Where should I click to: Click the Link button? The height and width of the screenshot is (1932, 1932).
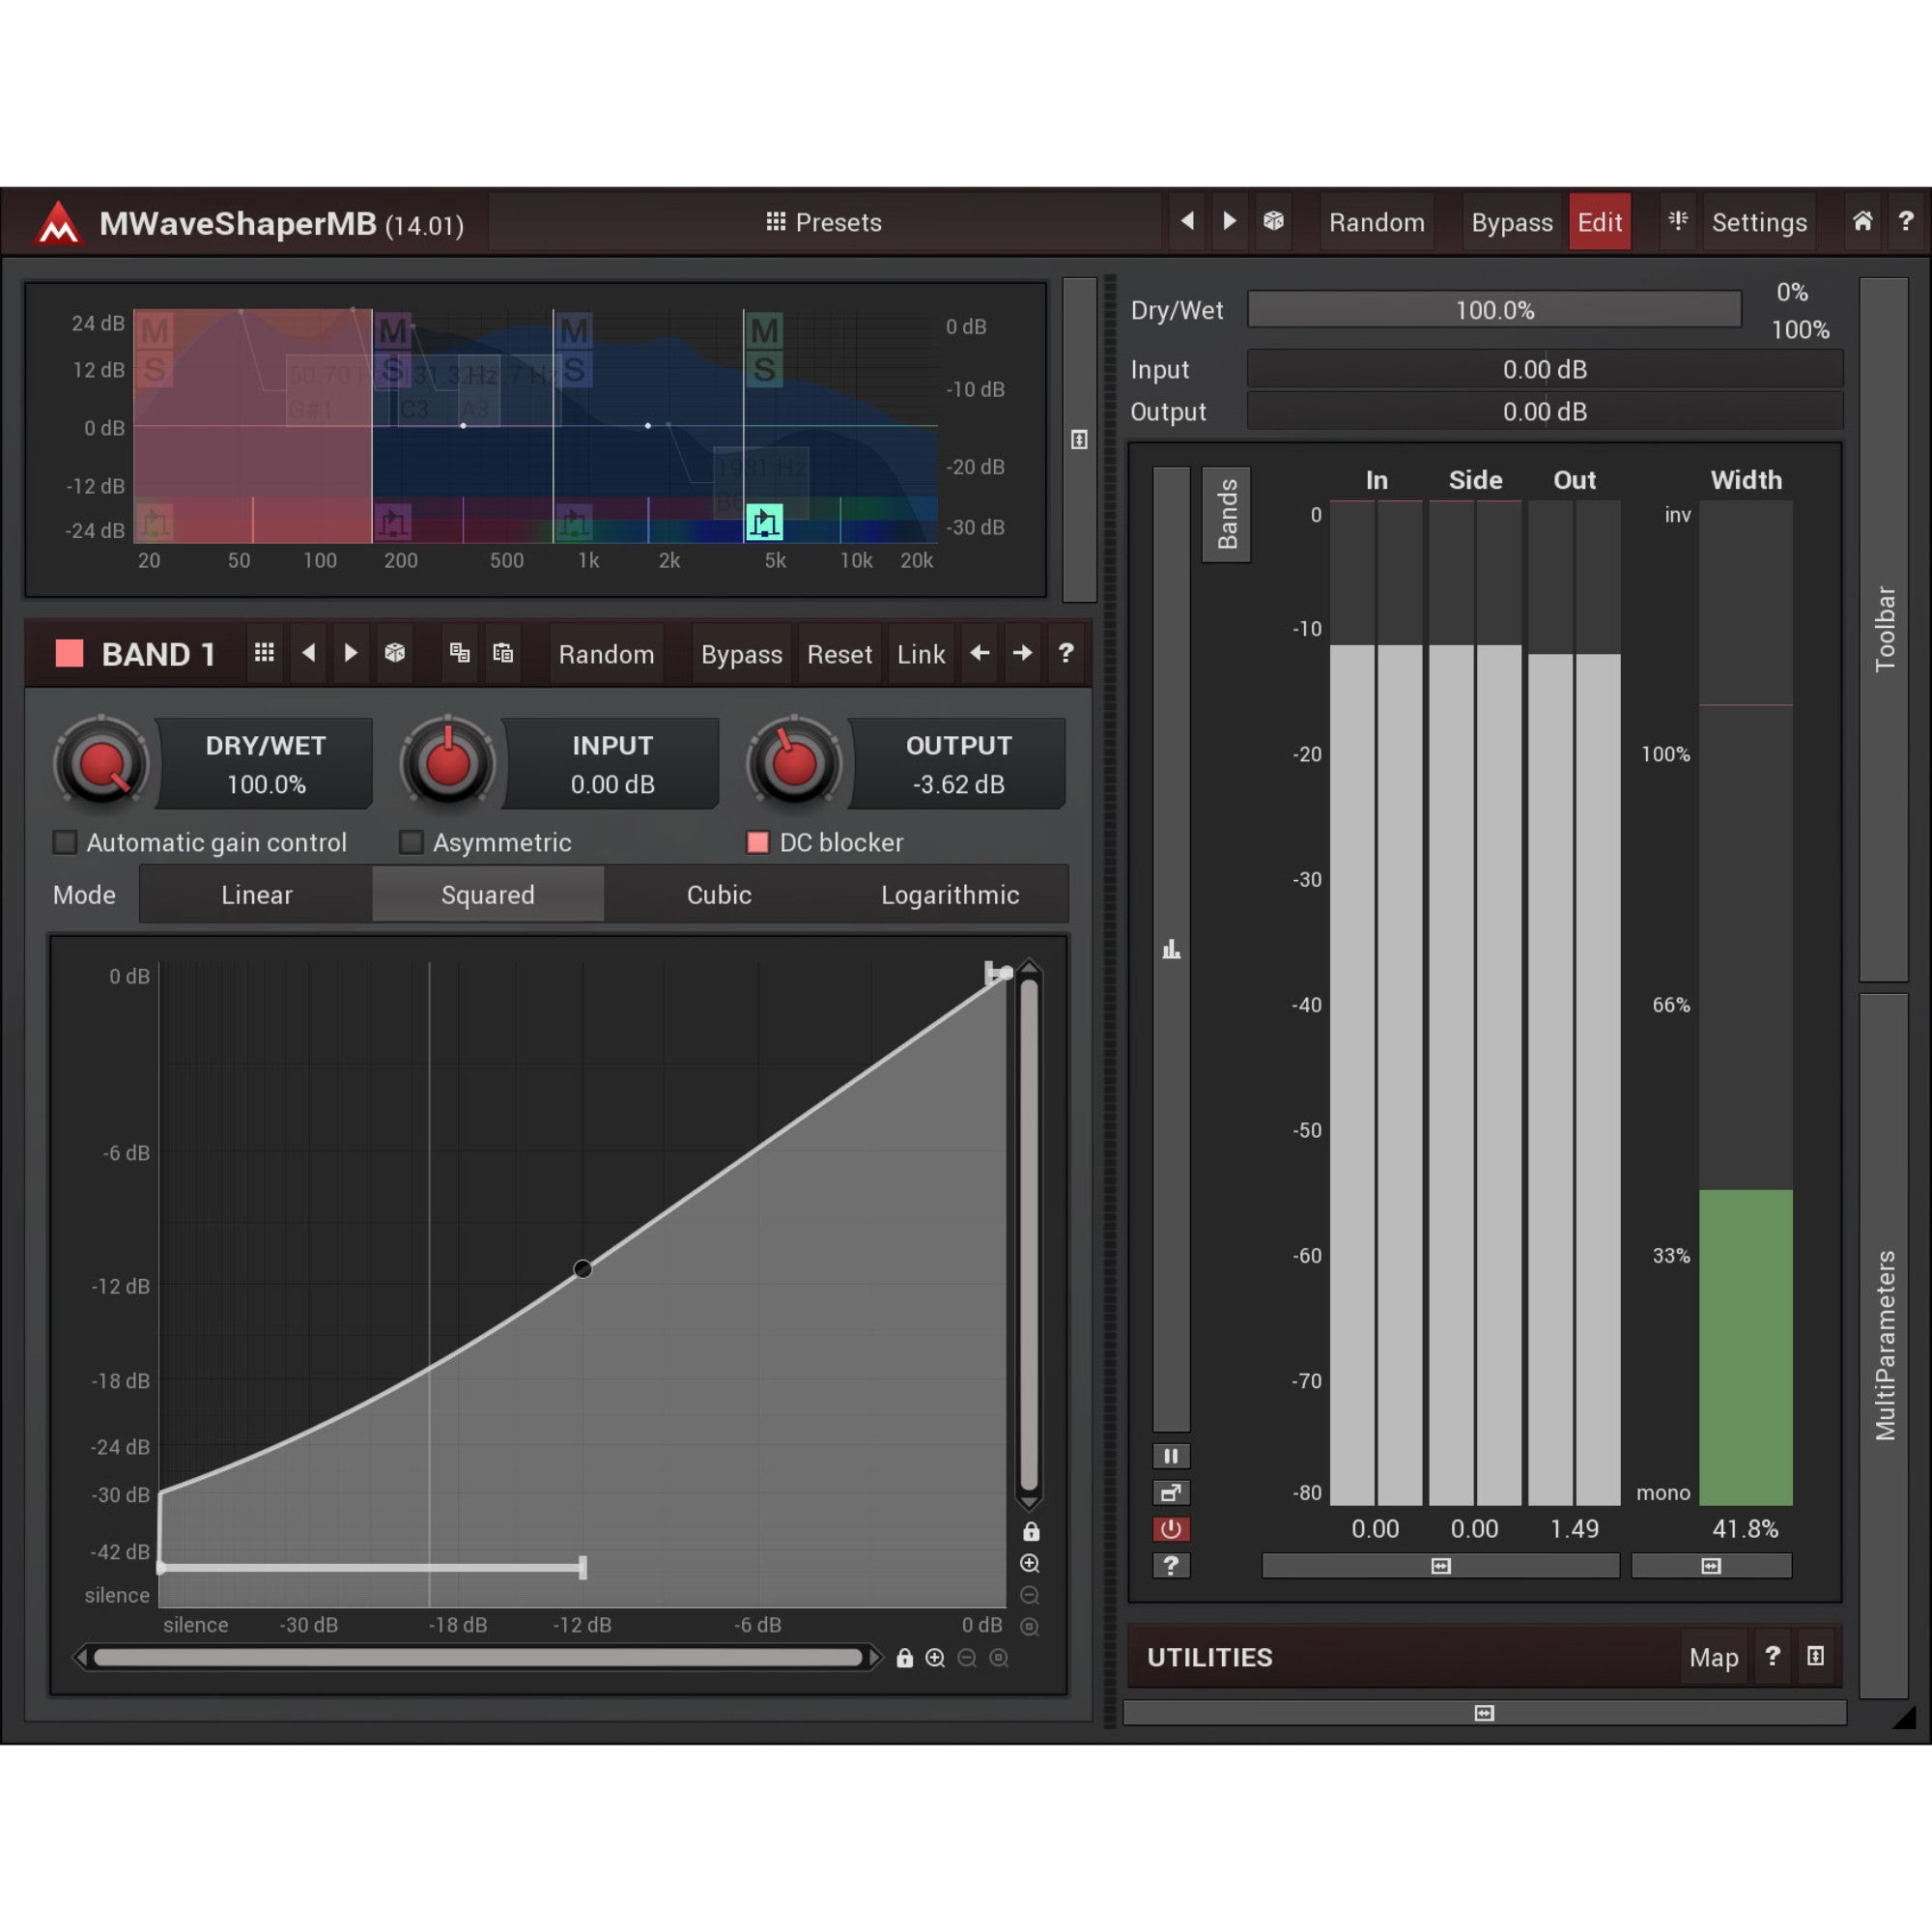pos(921,654)
